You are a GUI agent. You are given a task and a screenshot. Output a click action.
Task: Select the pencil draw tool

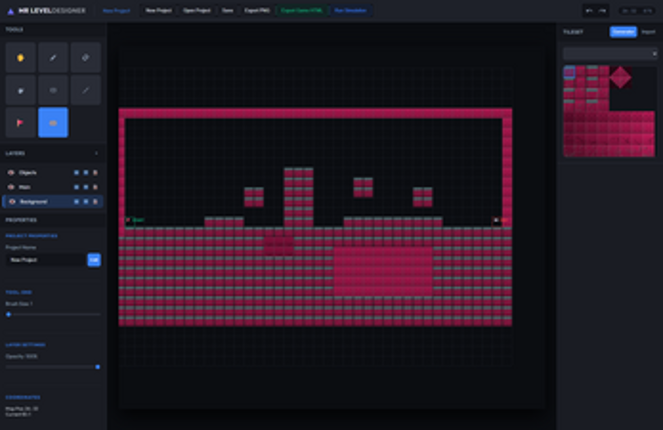(x=53, y=58)
